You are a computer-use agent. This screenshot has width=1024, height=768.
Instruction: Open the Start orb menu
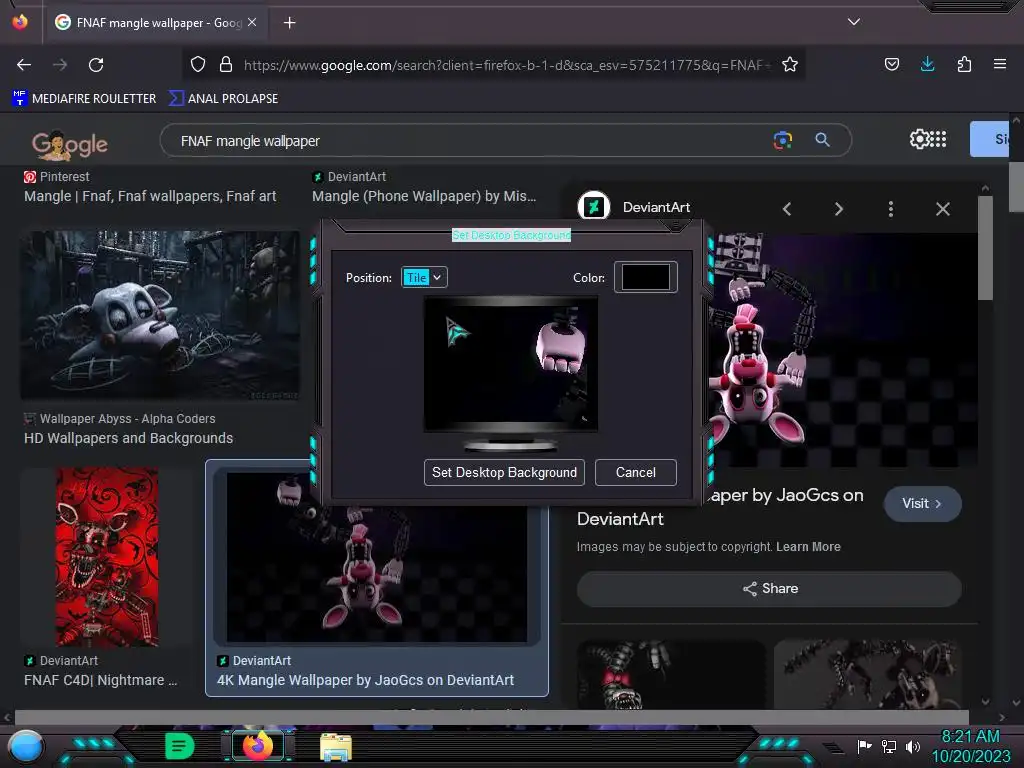pyautogui.click(x=25, y=746)
